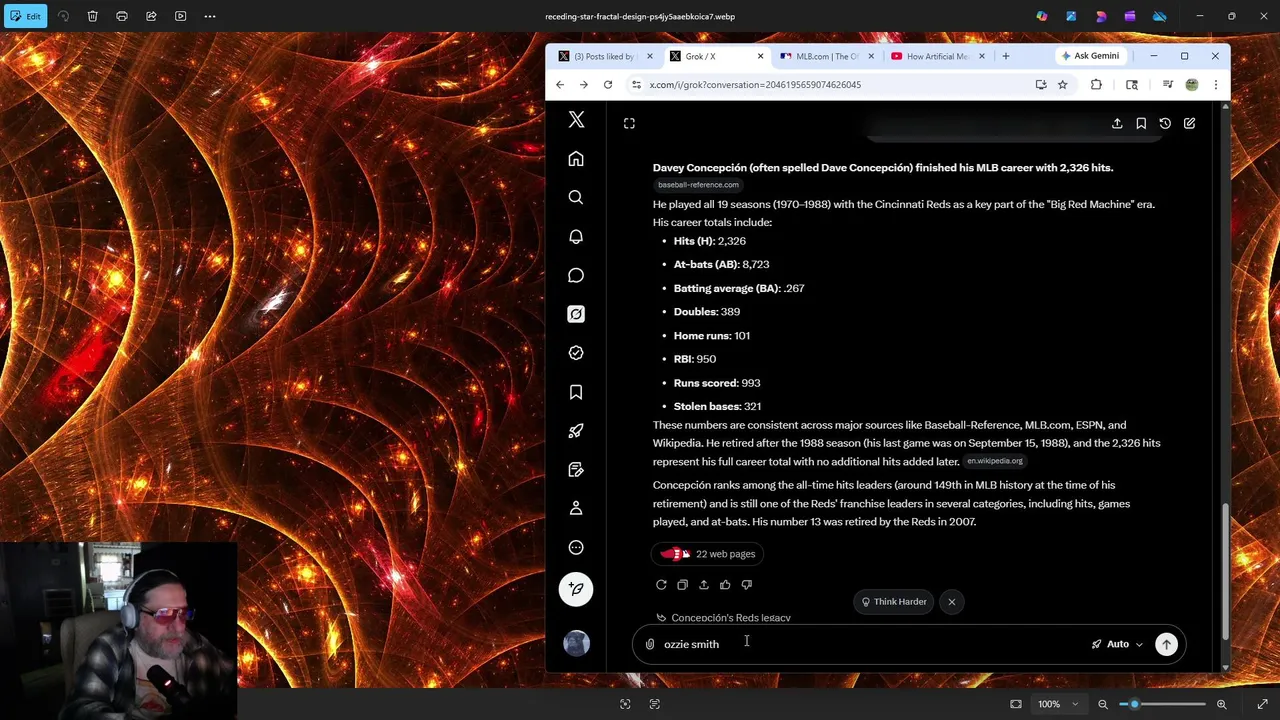Open baseball-reference.com citation

tap(698, 185)
